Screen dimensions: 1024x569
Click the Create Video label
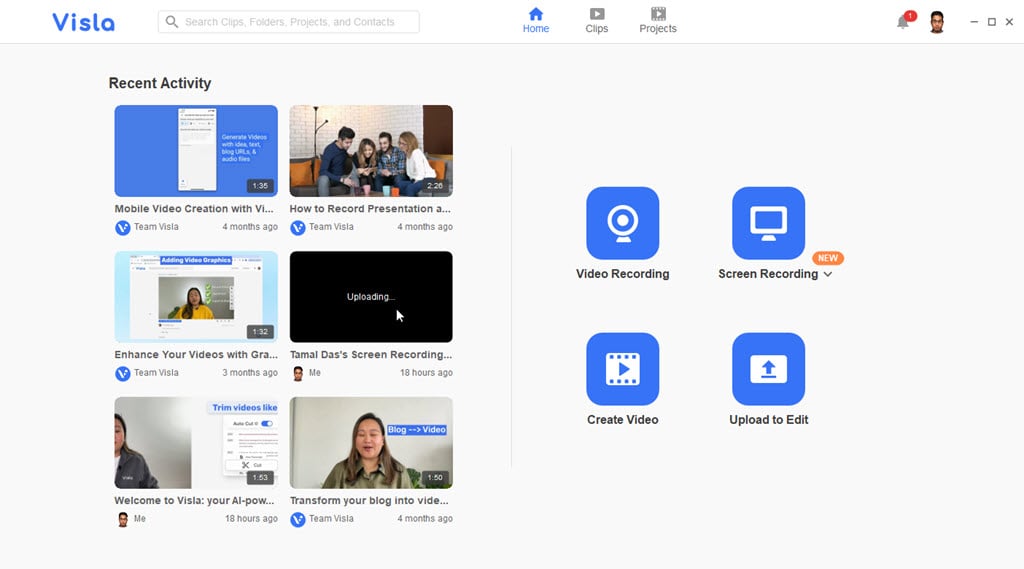622,420
